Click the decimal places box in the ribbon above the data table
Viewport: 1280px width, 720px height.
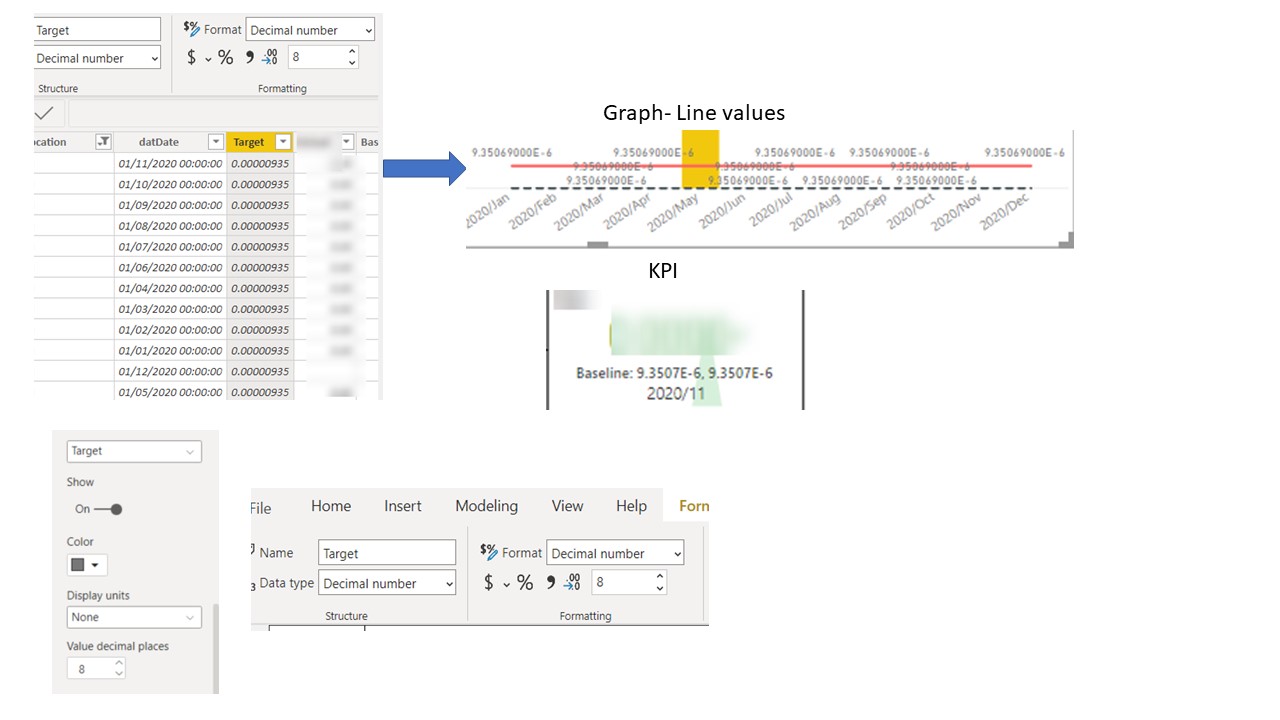pyautogui.click(x=323, y=57)
